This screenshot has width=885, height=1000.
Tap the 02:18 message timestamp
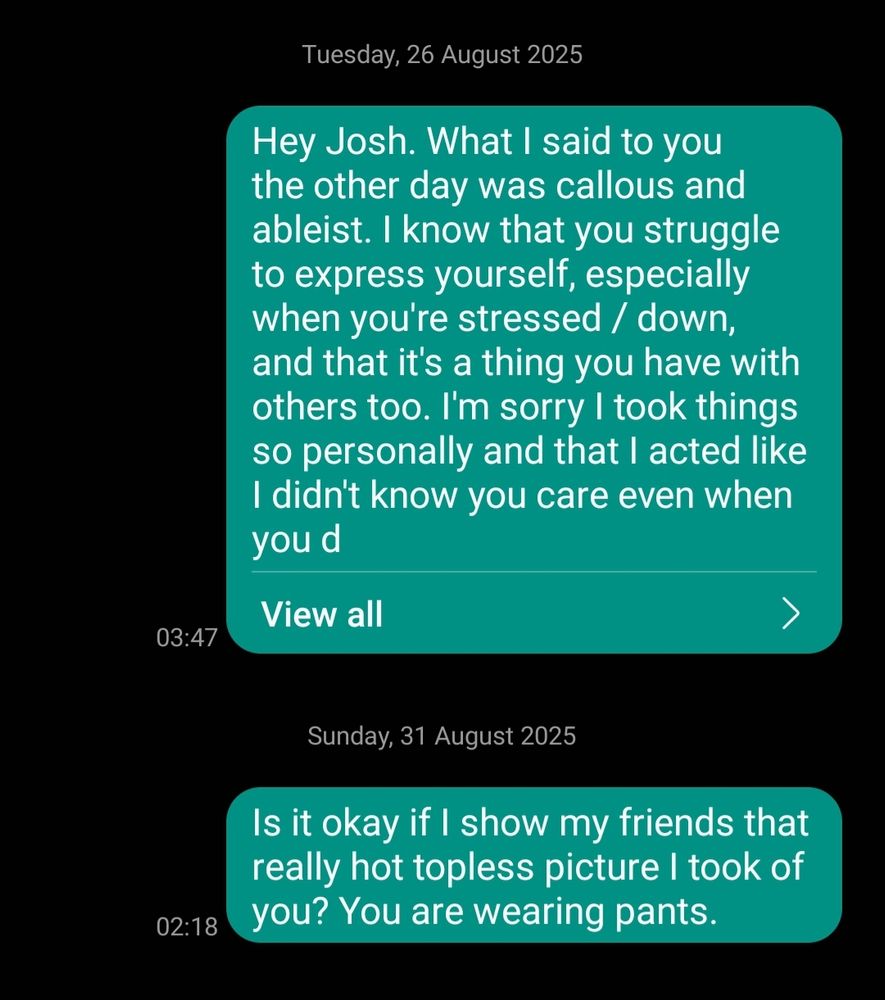click(x=187, y=926)
